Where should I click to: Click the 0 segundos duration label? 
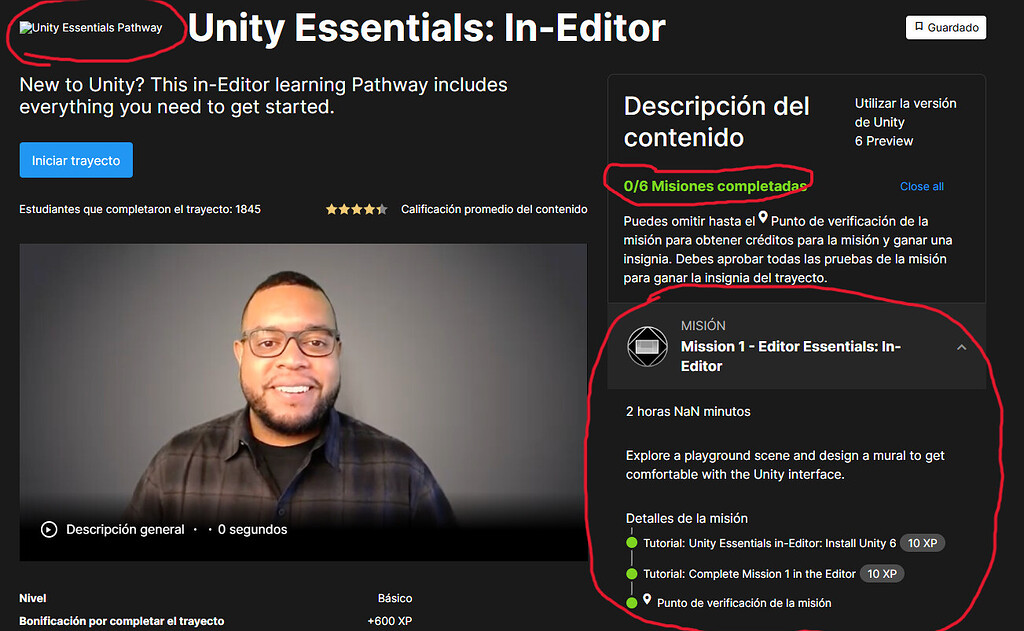point(252,529)
